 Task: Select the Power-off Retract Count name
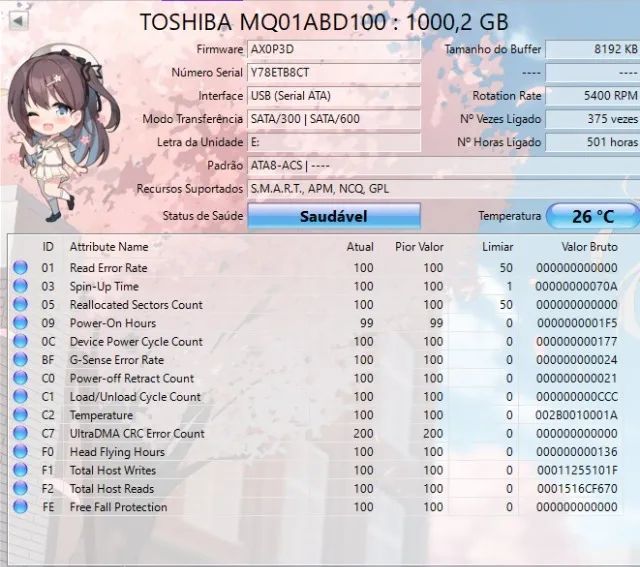132,378
